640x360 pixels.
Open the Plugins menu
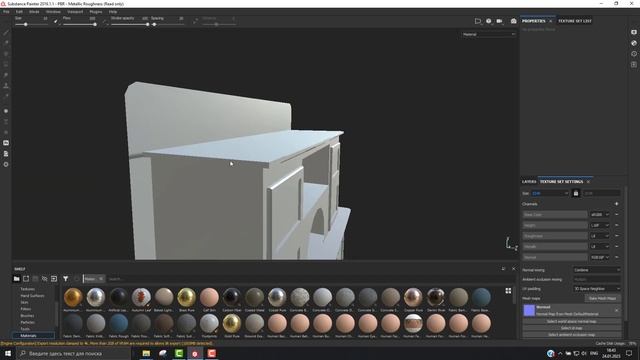click(96, 12)
